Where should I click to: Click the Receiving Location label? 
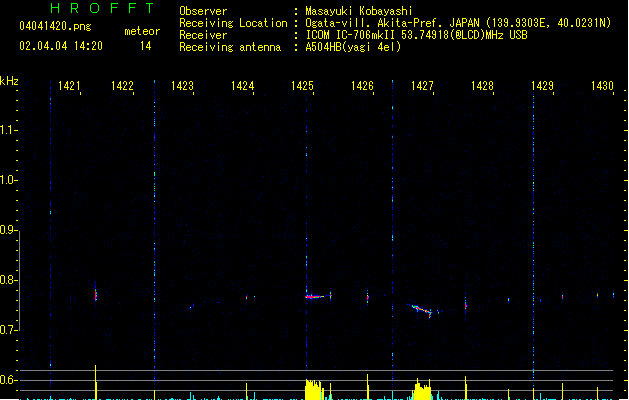tap(233, 23)
